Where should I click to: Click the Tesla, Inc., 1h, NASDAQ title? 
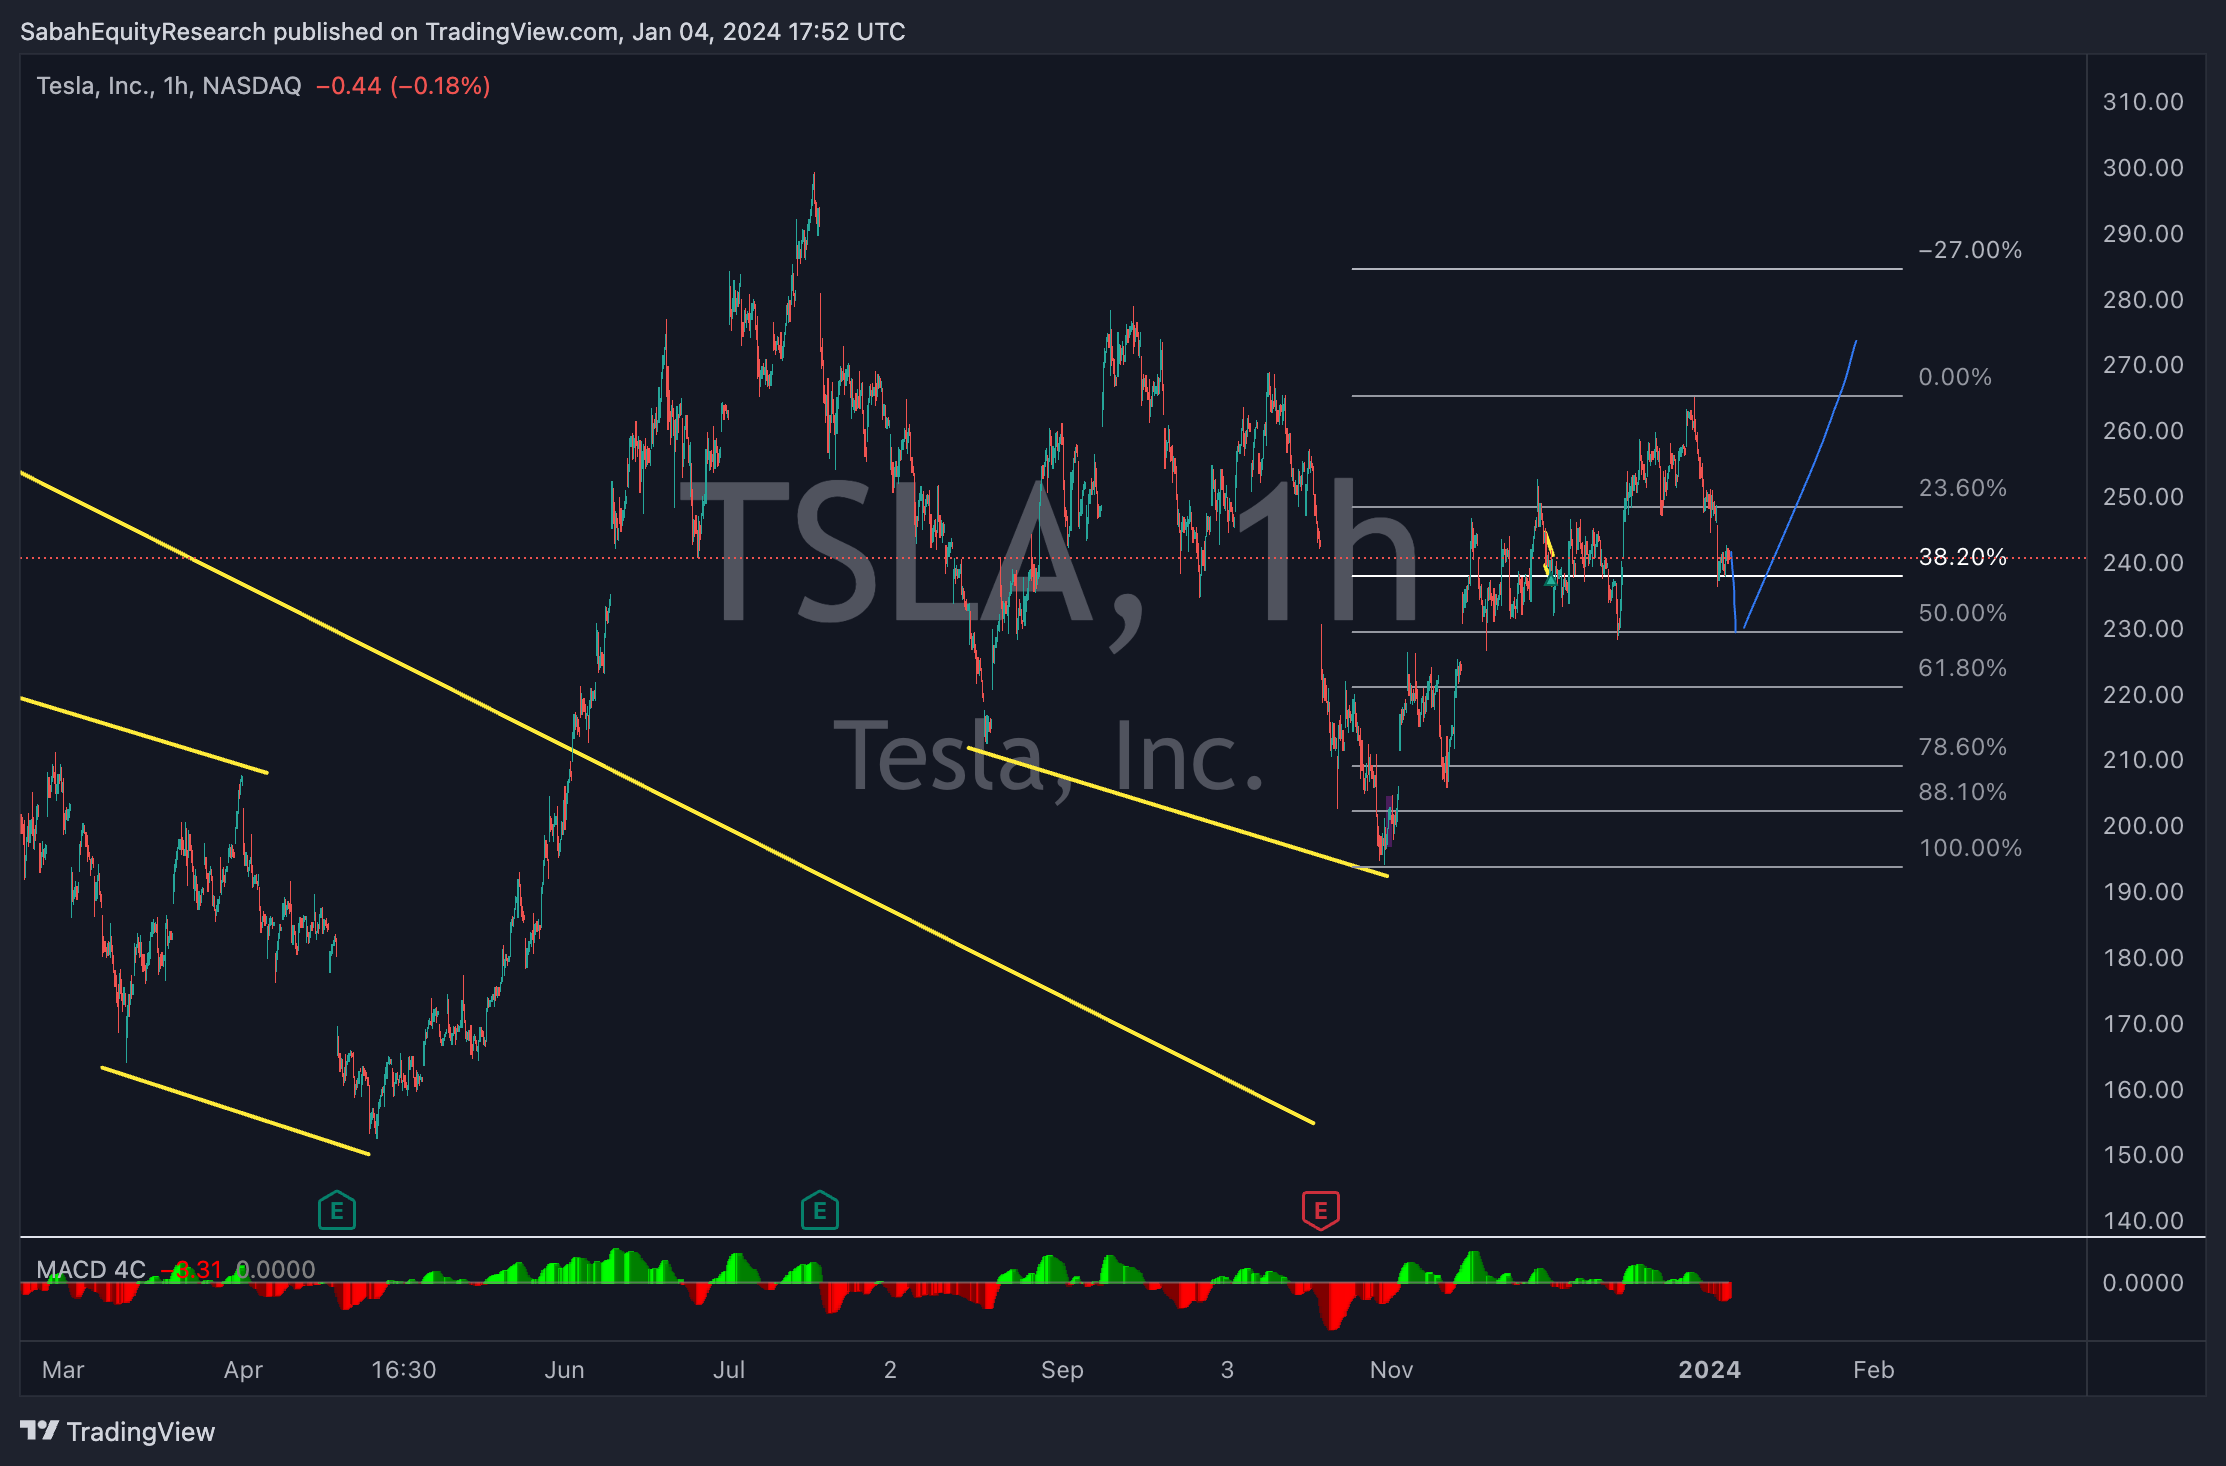169,86
